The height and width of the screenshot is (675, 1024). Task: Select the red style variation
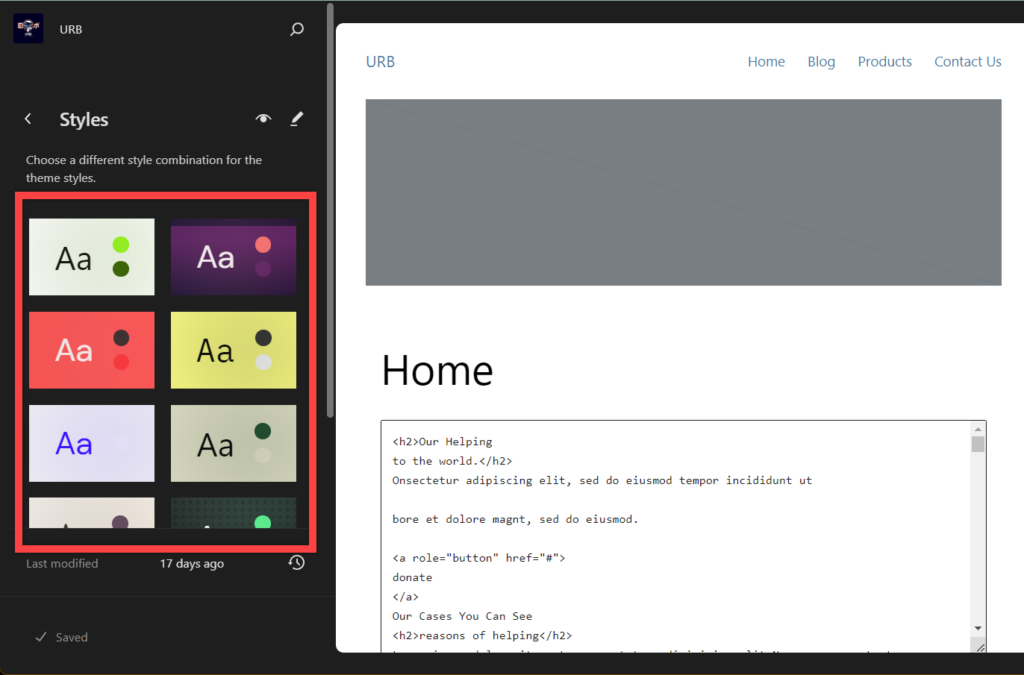91,350
